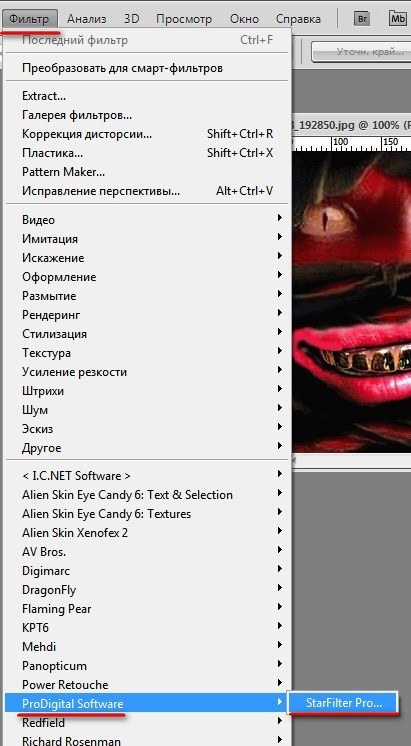Select the ProDigital Software entry
The width and height of the screenshot is (411, 746).
[x=147, y=704]
